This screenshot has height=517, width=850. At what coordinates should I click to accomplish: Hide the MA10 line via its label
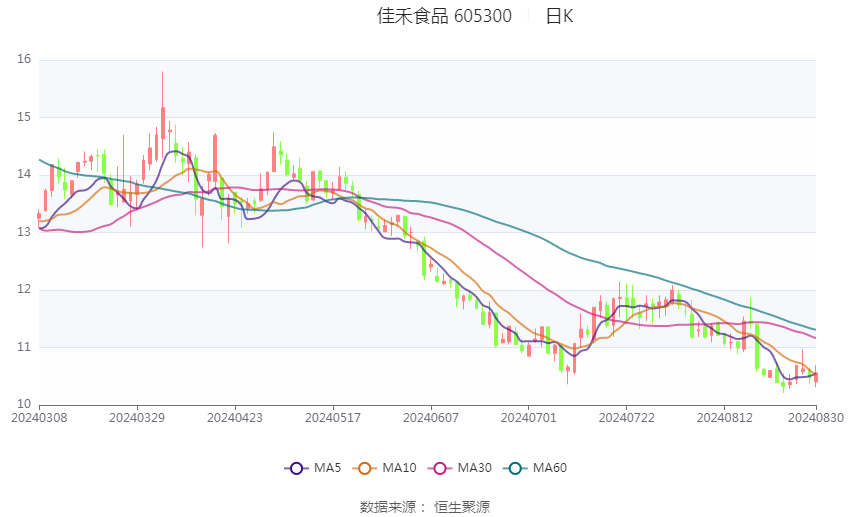point(399,468)
